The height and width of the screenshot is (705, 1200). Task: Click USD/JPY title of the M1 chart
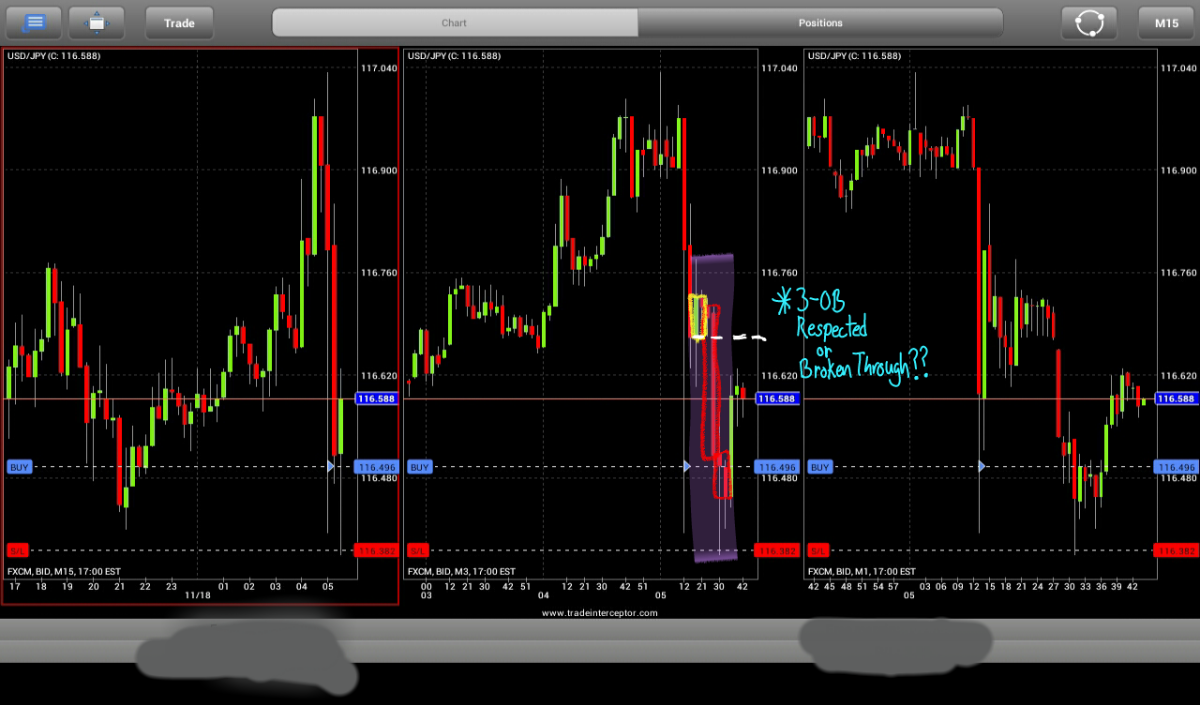(854, 56)
